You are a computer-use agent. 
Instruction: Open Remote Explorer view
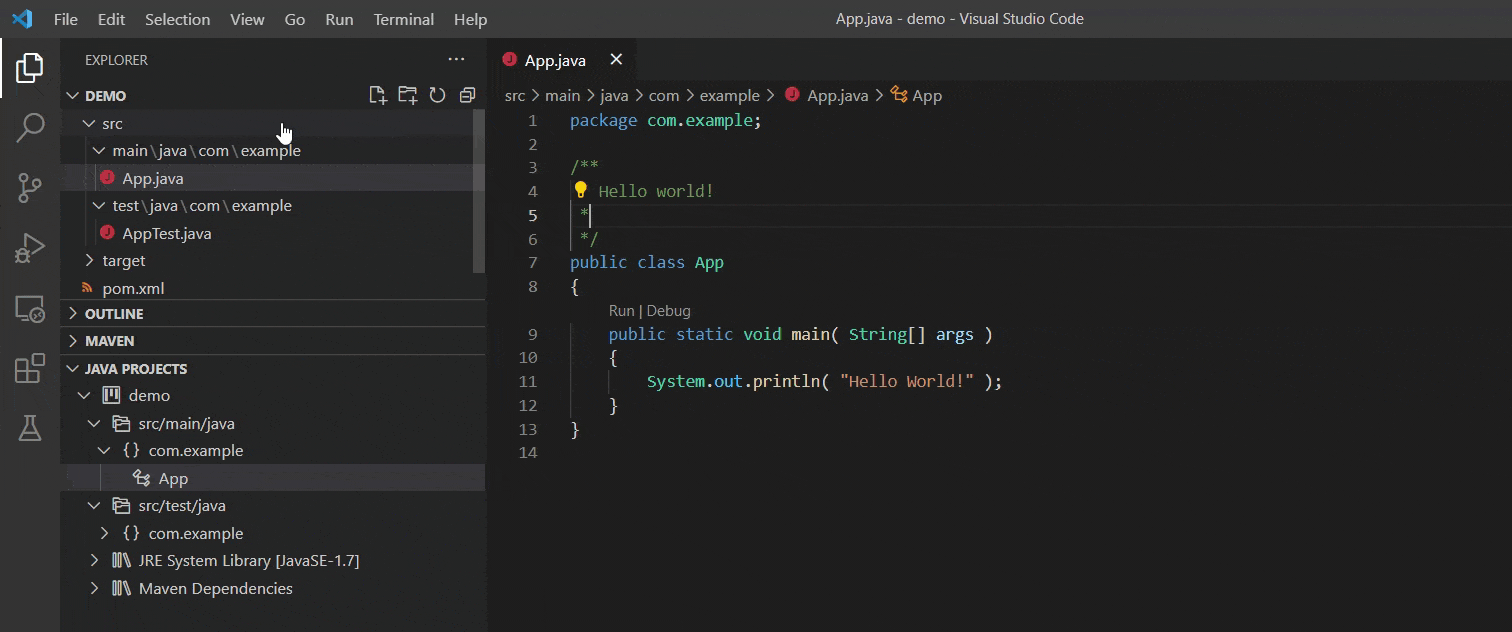pos(30,308)
